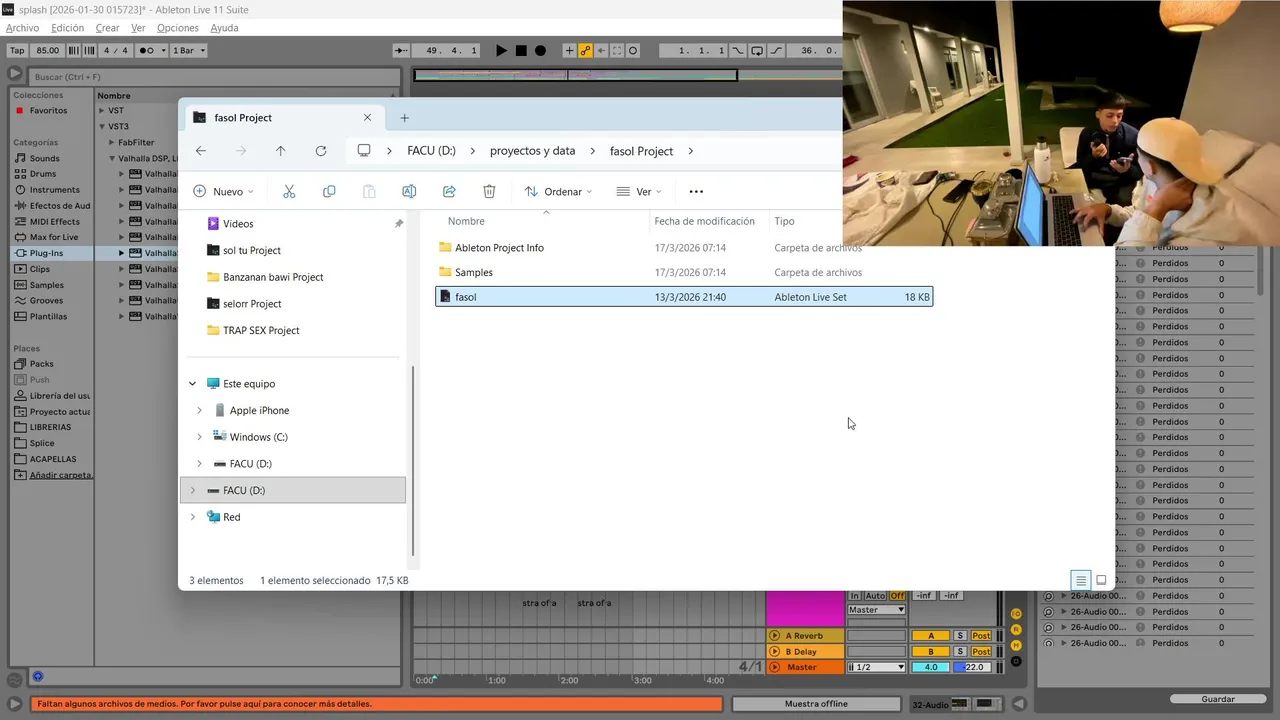Stop playback in Ableton transport

521,50
